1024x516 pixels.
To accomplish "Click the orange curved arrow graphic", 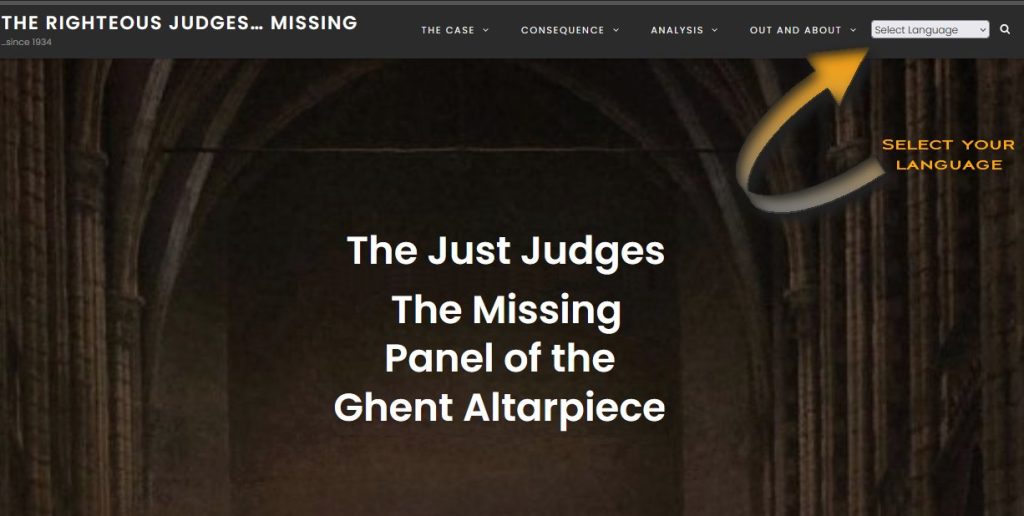I will [x=805, y=131].
